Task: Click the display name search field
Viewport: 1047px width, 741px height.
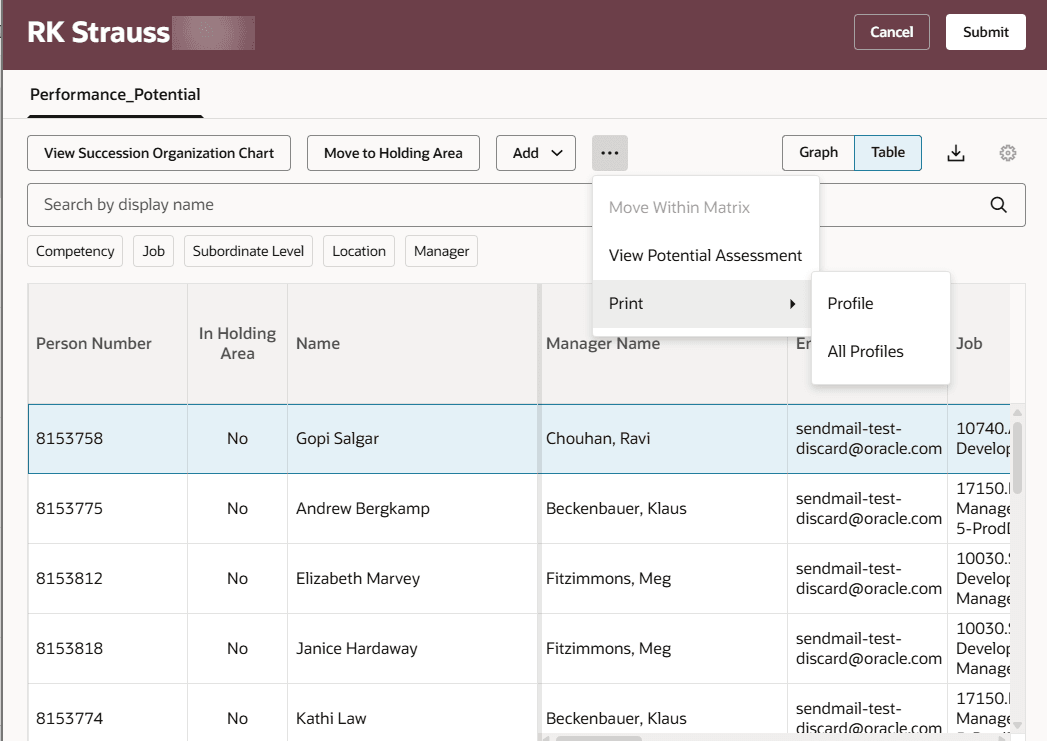Action: (x=400, y=204)
